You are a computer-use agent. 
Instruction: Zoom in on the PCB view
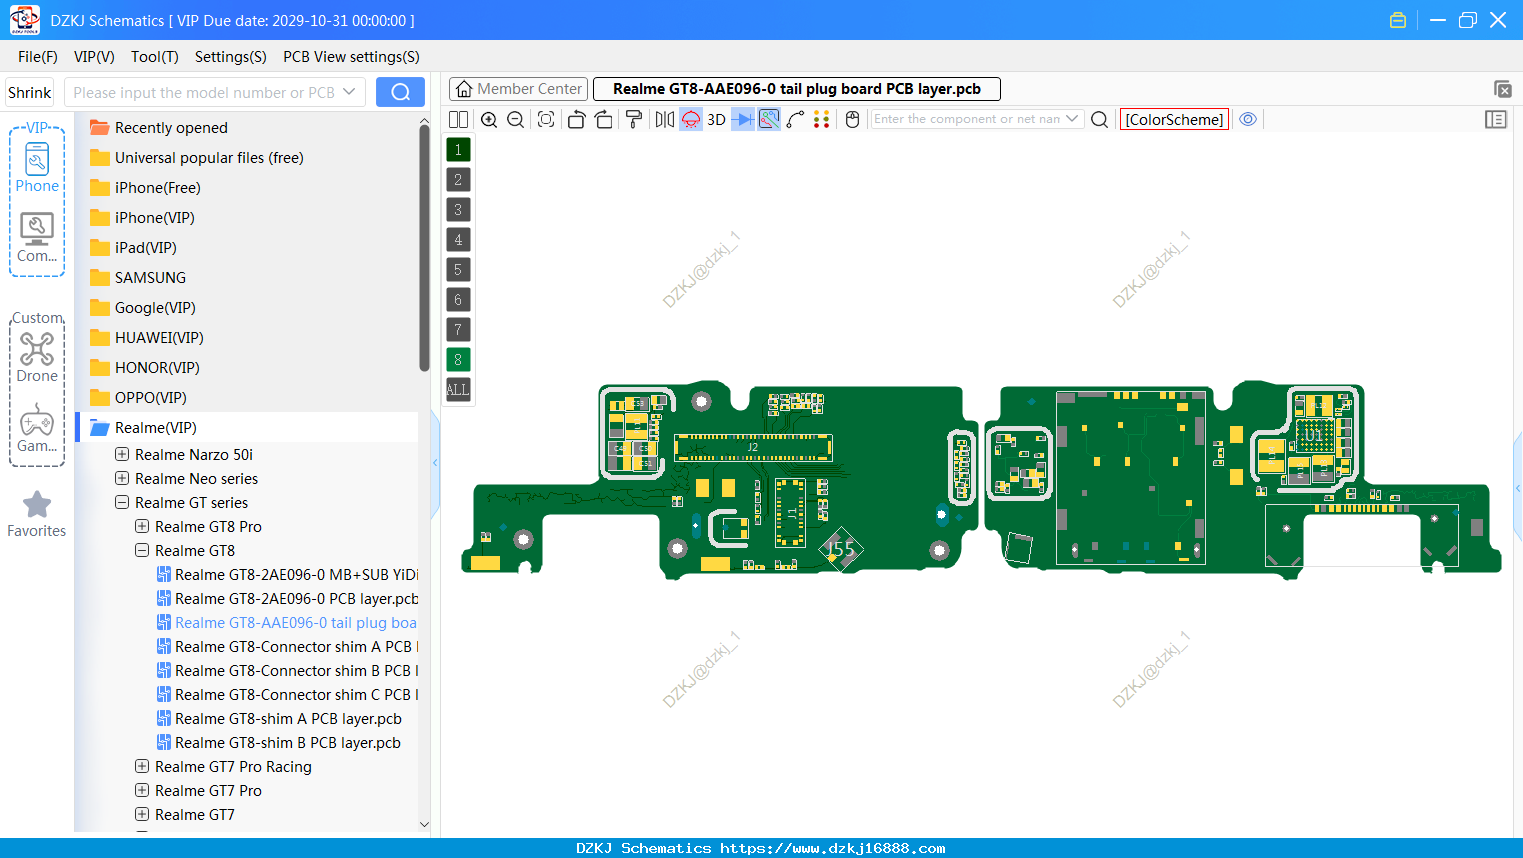(489, 119)
